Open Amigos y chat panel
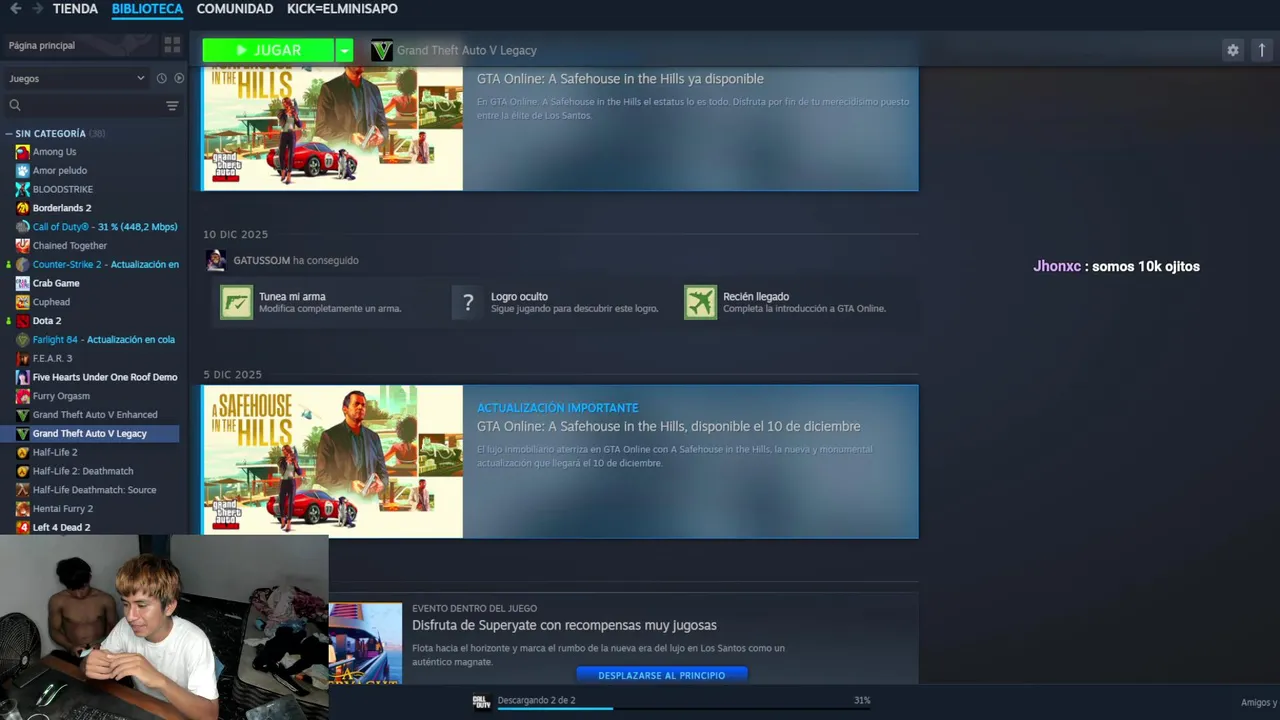 tap(1260, 702)
